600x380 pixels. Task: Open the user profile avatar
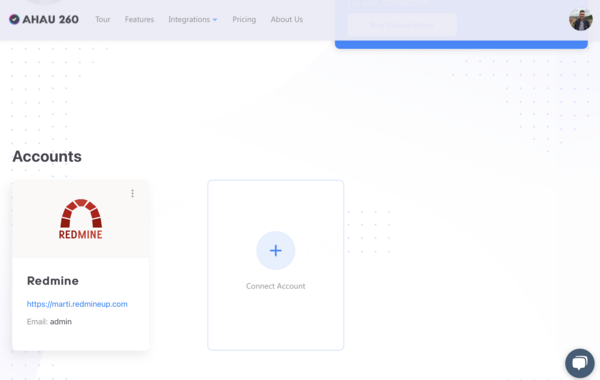coord(580,20)
